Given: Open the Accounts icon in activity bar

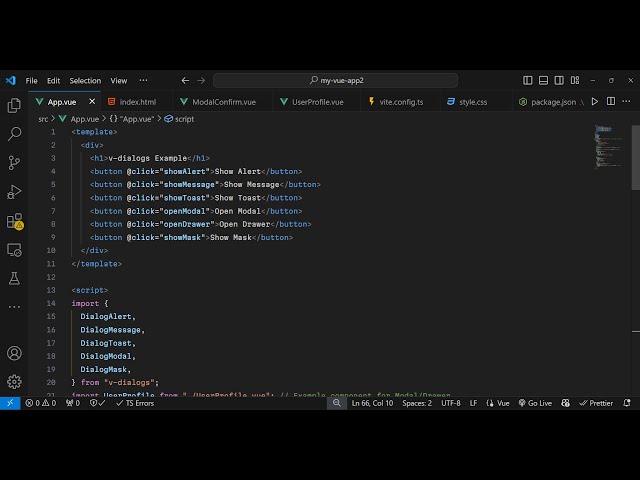Looking at the screenshot, I should (x=14, y=353).
